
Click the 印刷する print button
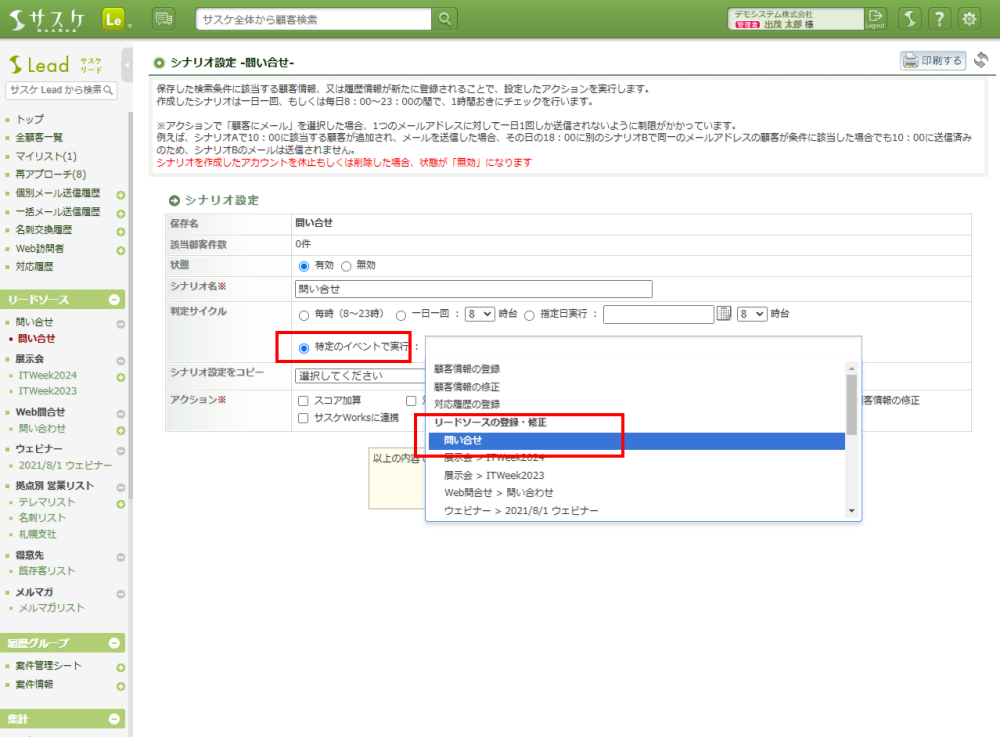pos(932,61)
